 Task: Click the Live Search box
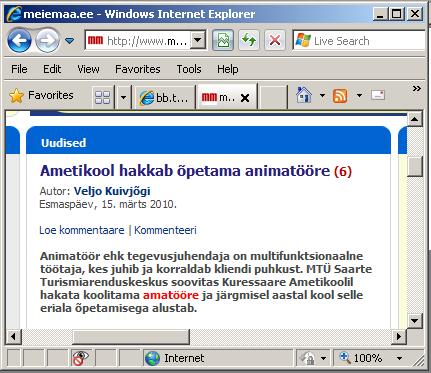(x=359, y=41)
